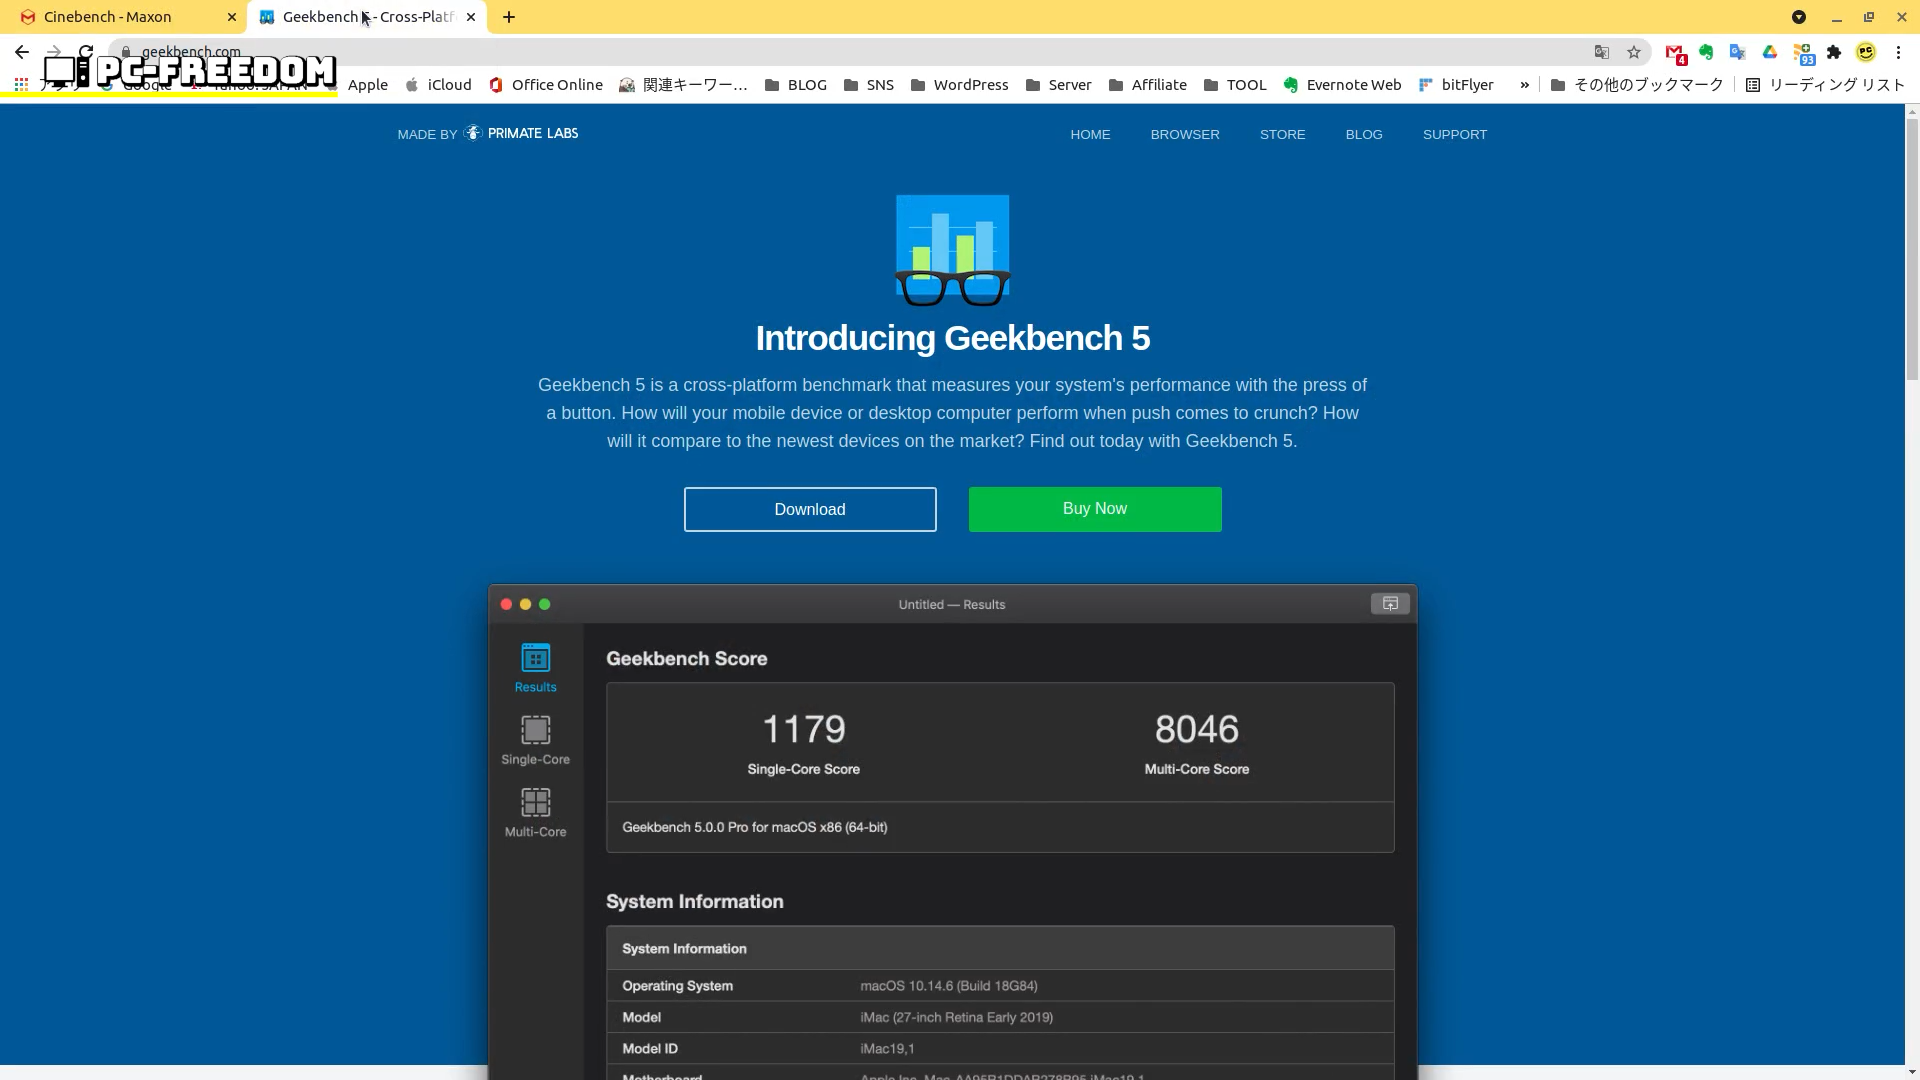Click the Primate Labs logo link
The height and width of the screenshot is (1080, 1920).
coord(522,133)
